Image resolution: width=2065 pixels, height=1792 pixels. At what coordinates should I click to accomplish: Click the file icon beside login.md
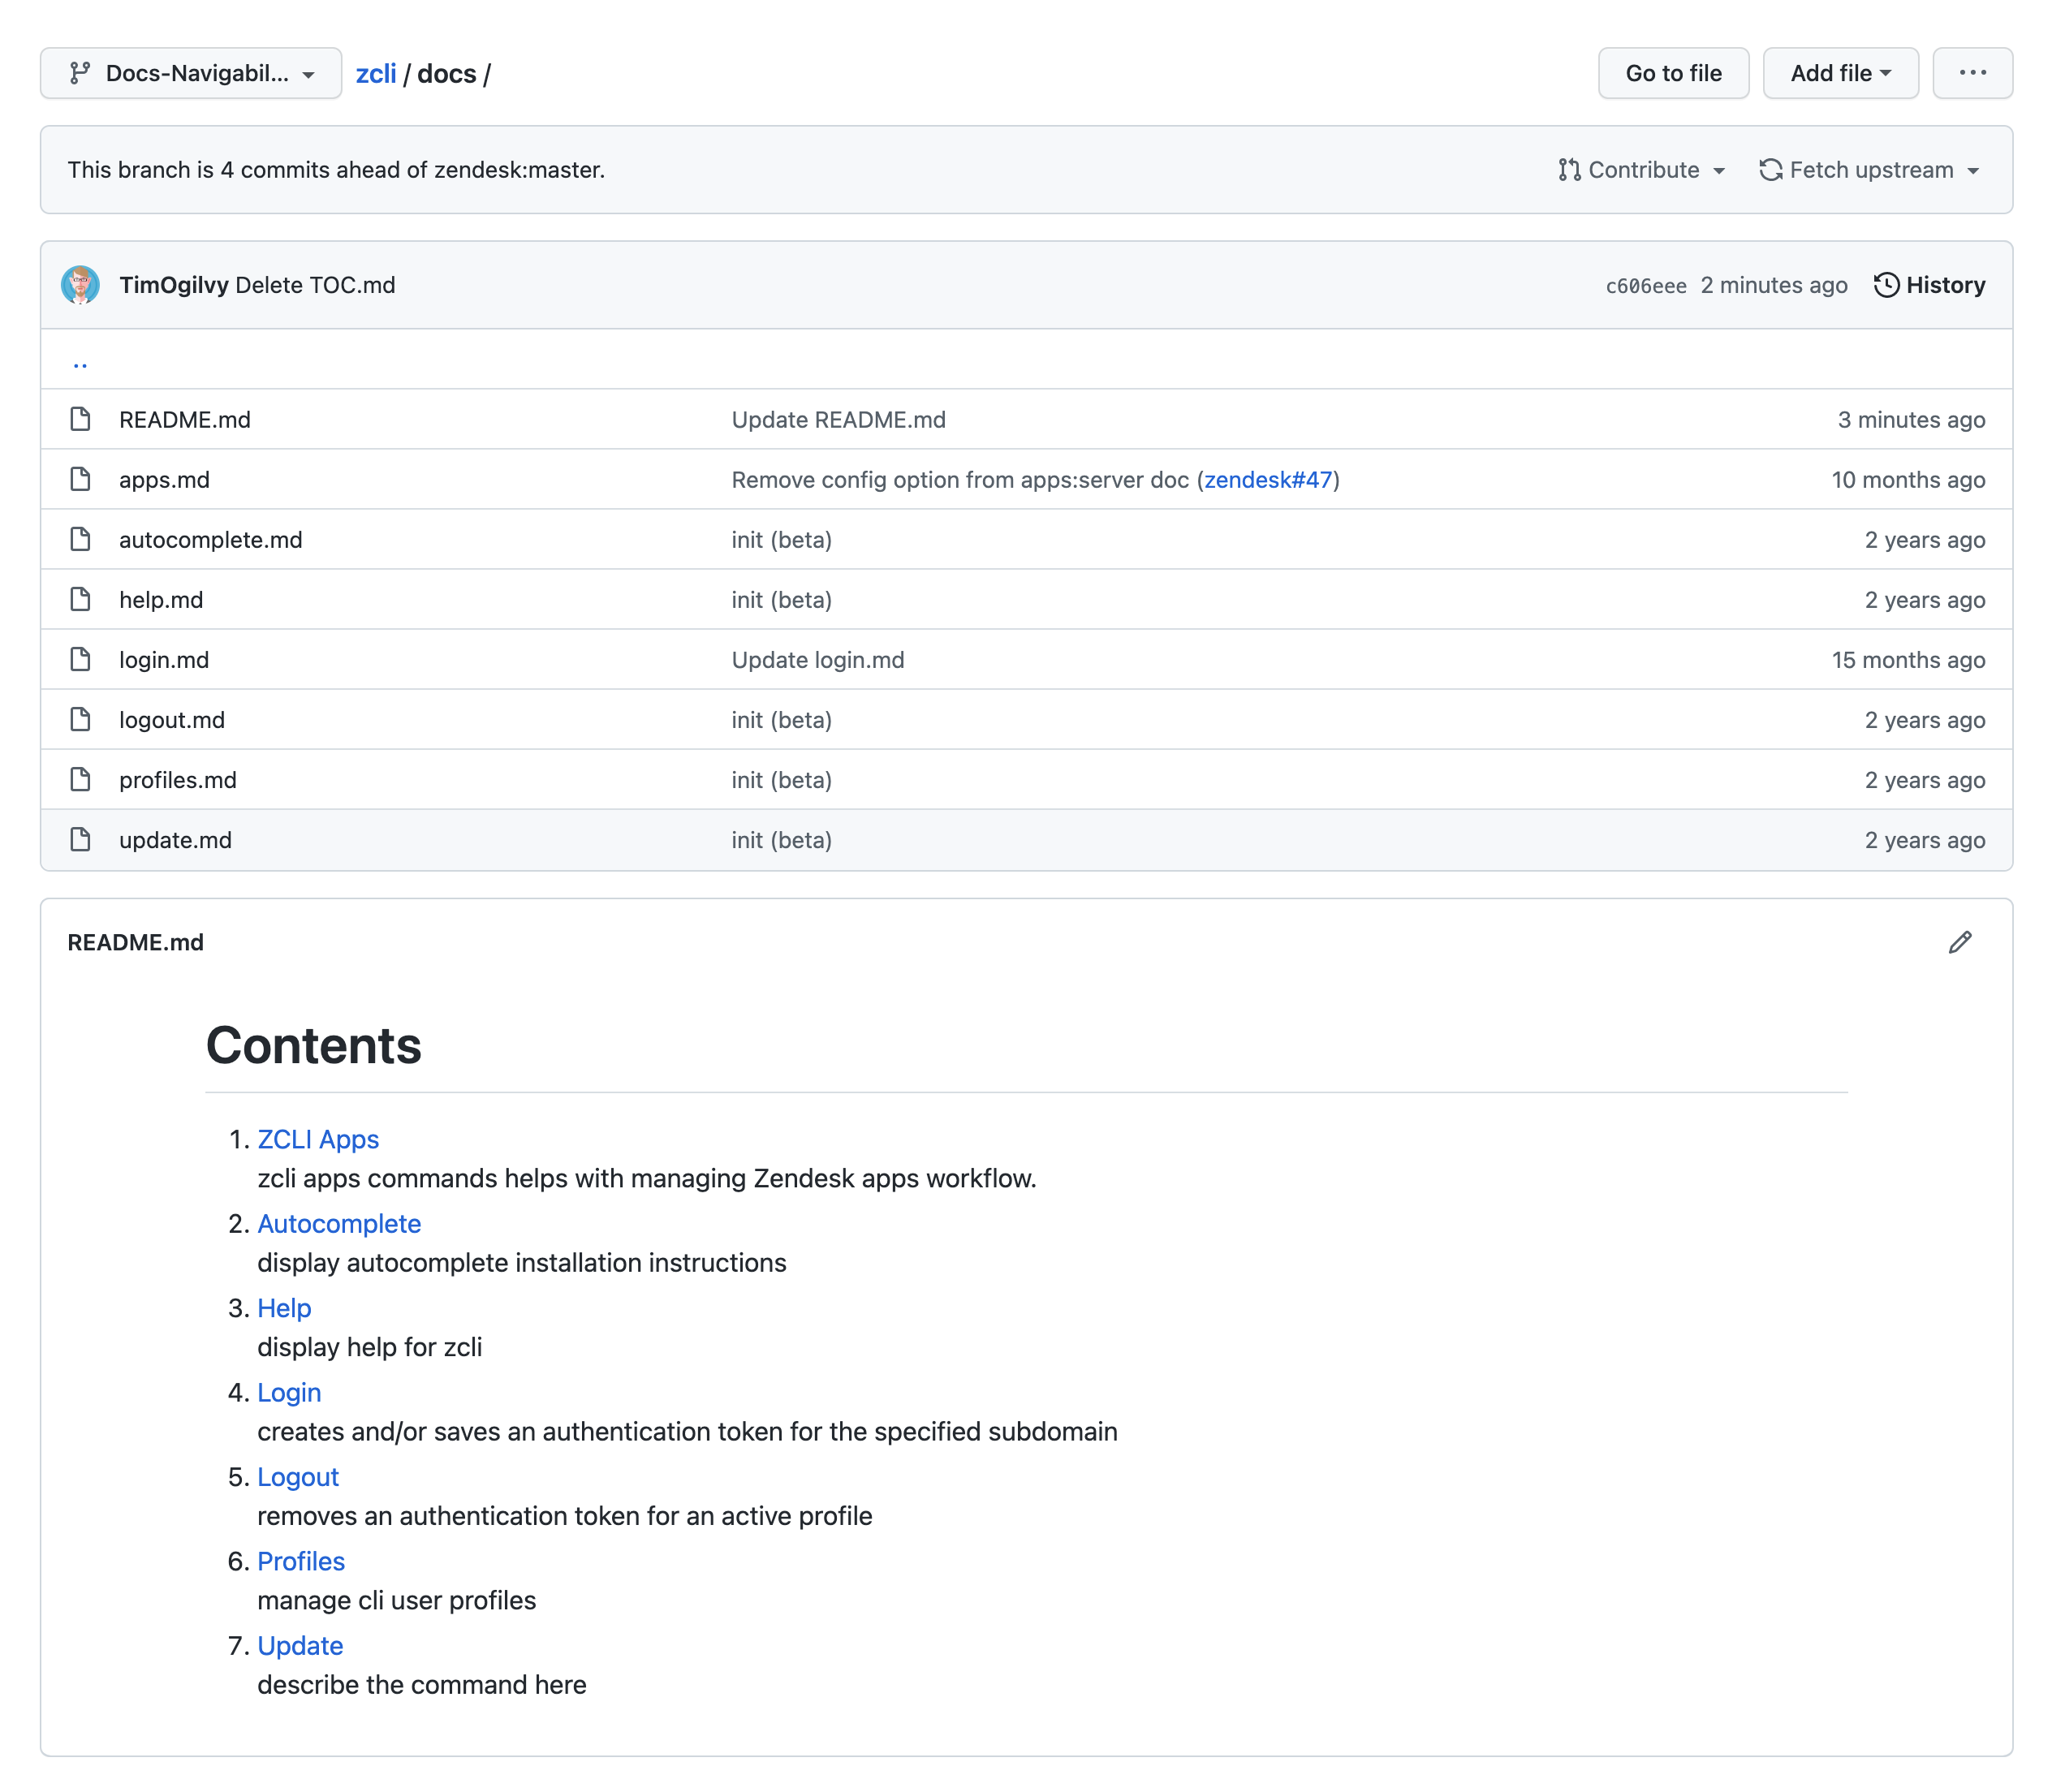pos(80,659)
